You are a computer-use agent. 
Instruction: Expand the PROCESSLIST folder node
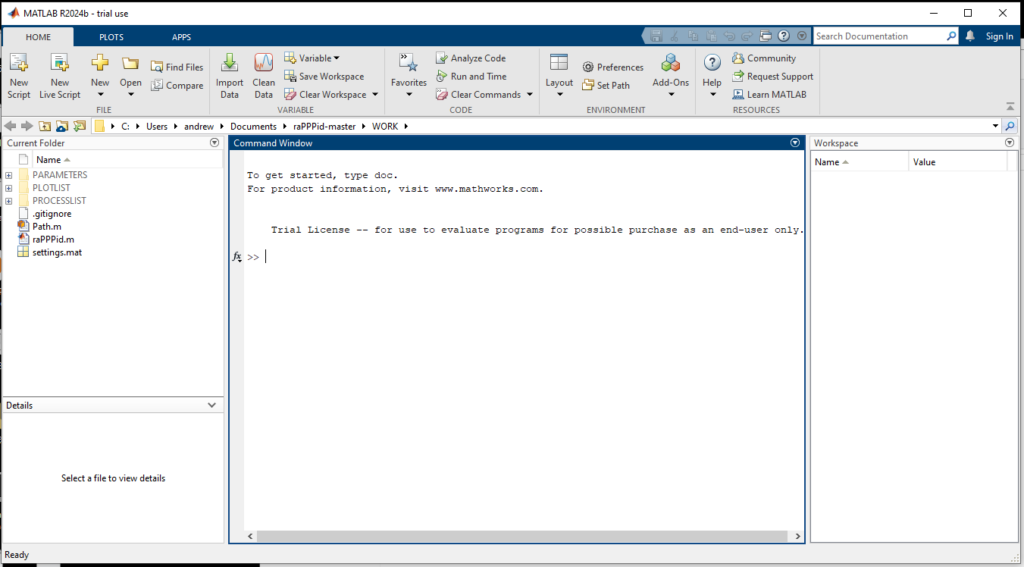click(x=9, y=201)
